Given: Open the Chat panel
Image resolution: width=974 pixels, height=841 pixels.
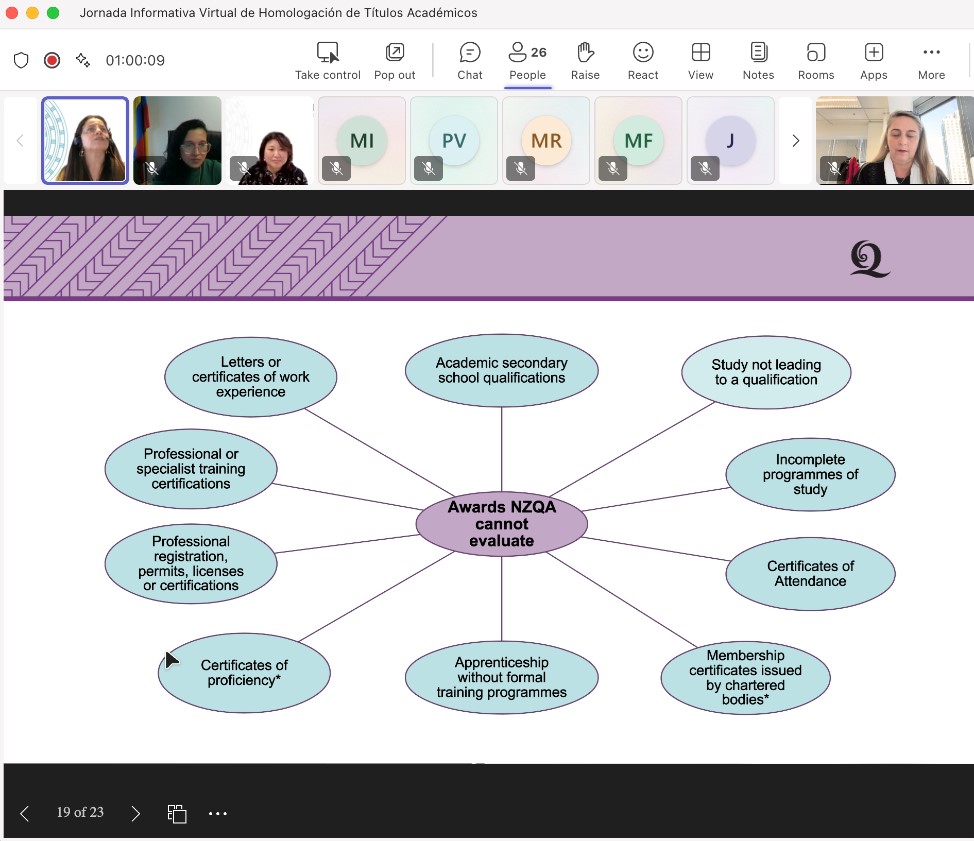Looking at the screenshot, I should click(470, 61).
